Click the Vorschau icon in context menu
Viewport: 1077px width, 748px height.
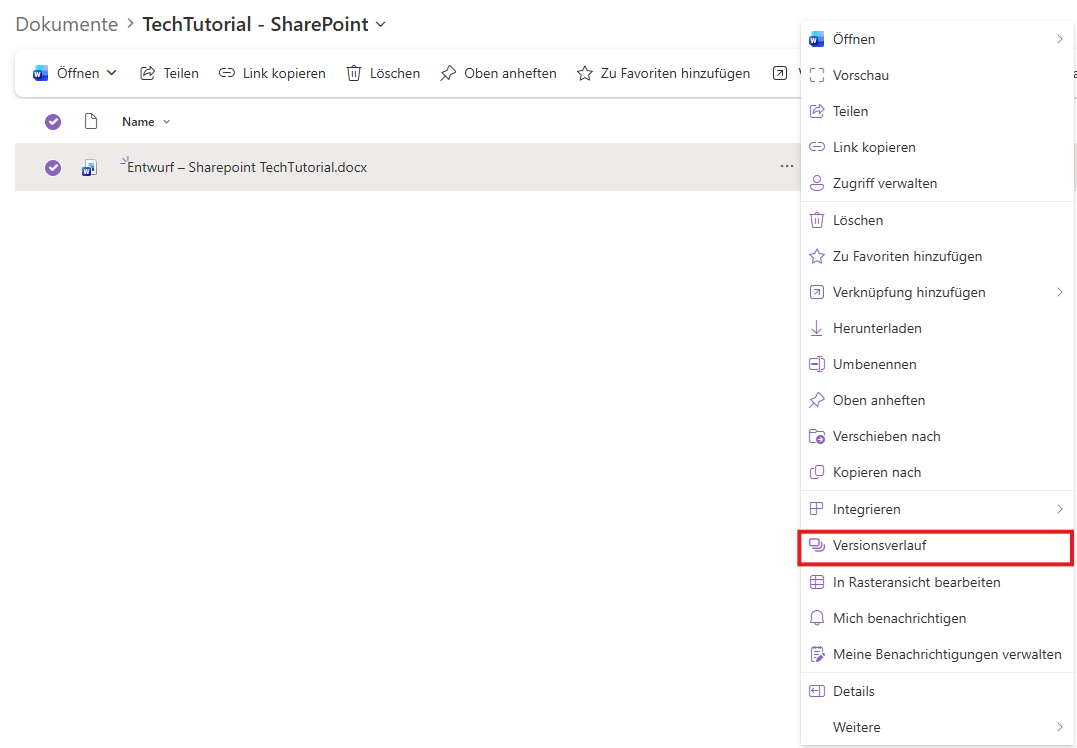(817, 76)
